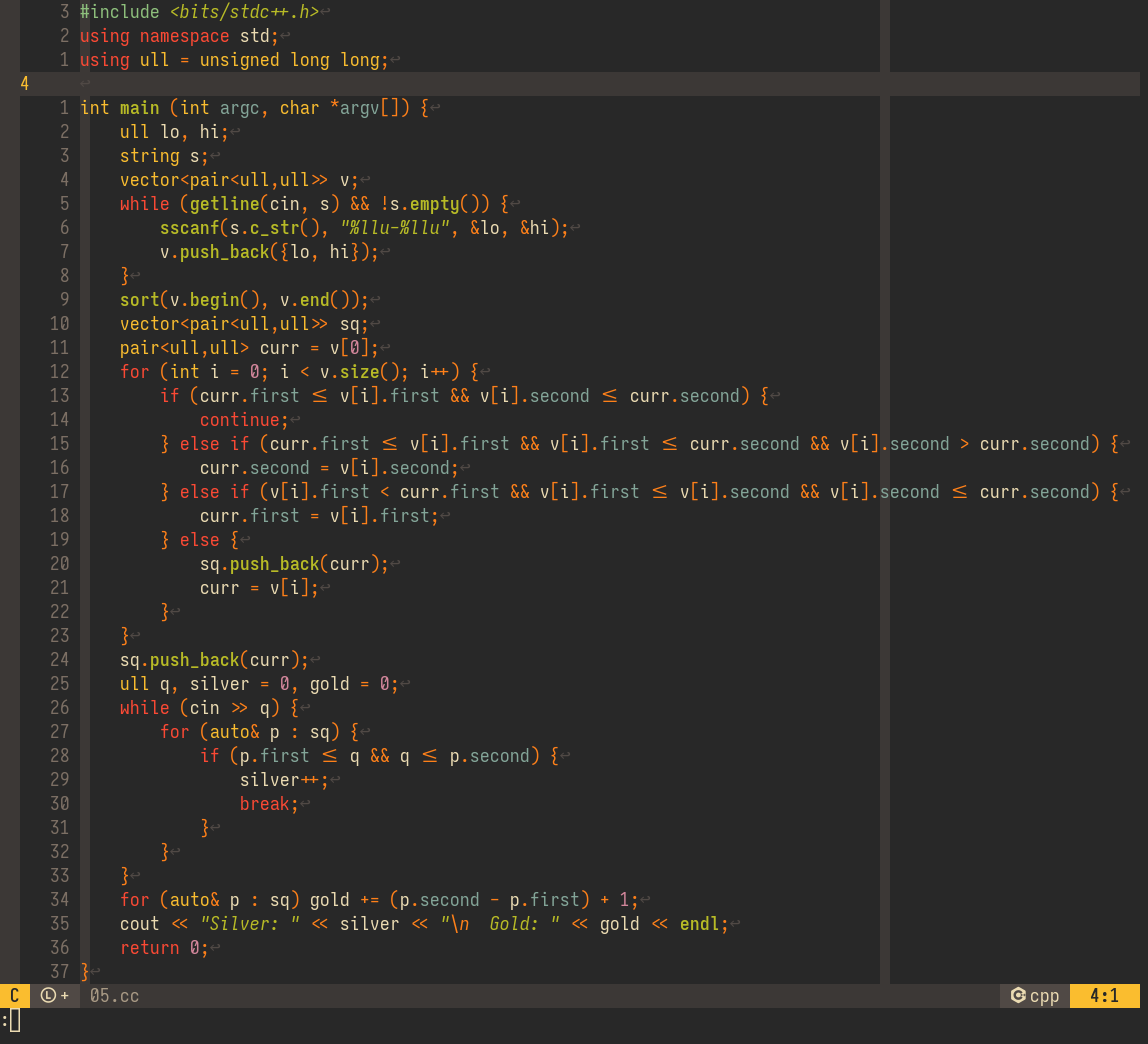Click the C mode indicator in statusline
Image resolution: width=1148 pixels, height=1044 pixels.
pos(15,996)
